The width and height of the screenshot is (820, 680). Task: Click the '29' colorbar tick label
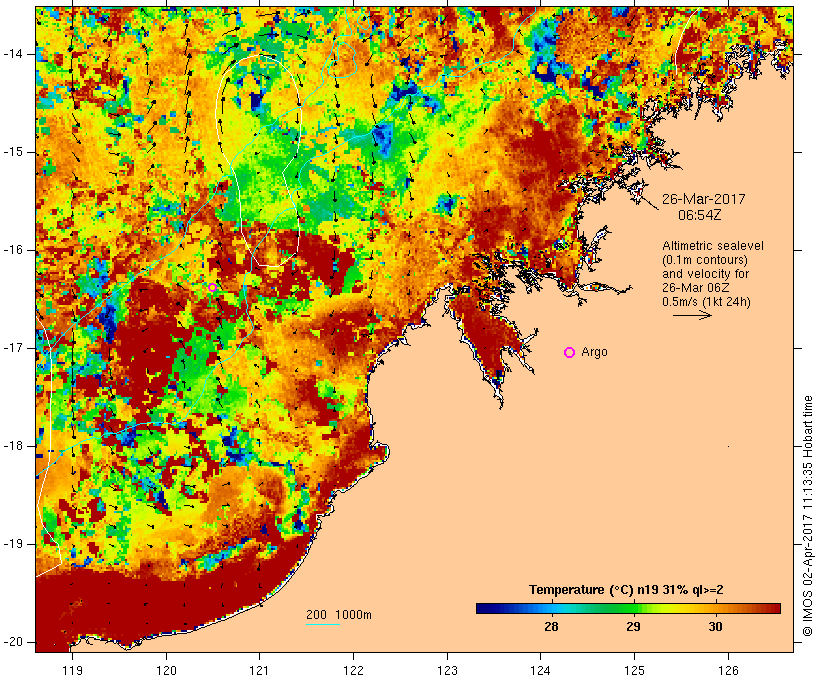click(x=633, y=627)
